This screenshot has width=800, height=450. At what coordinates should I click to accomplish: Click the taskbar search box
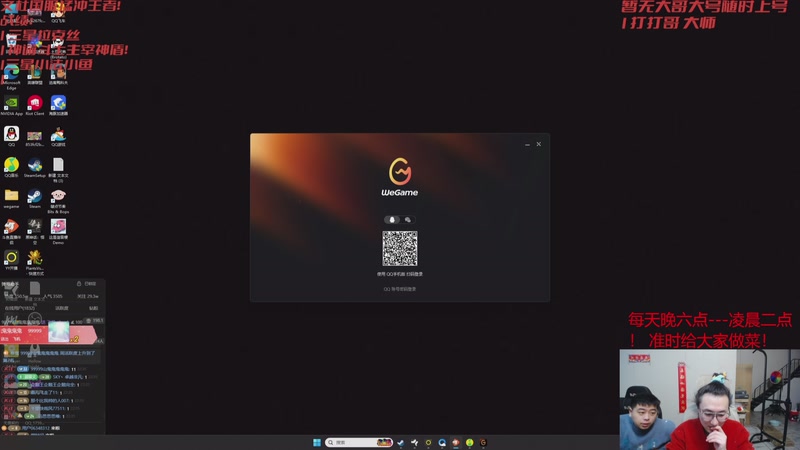[359, 442]
